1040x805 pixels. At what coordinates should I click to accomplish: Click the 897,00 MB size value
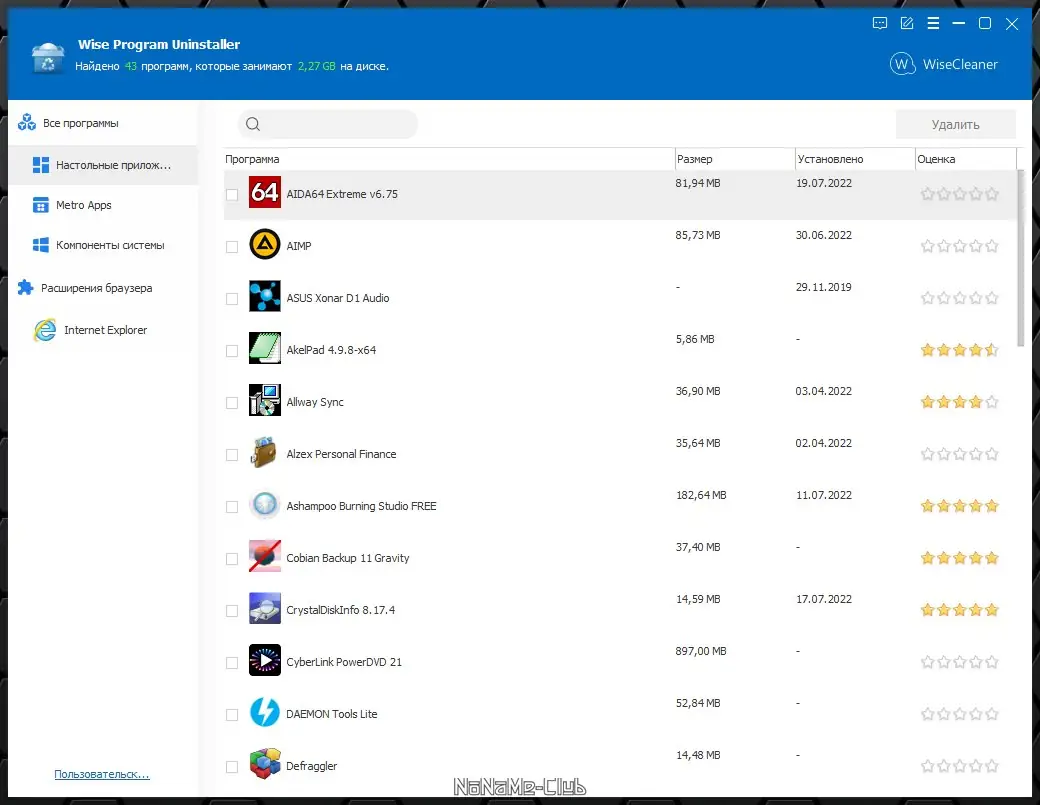coord(700,651)
